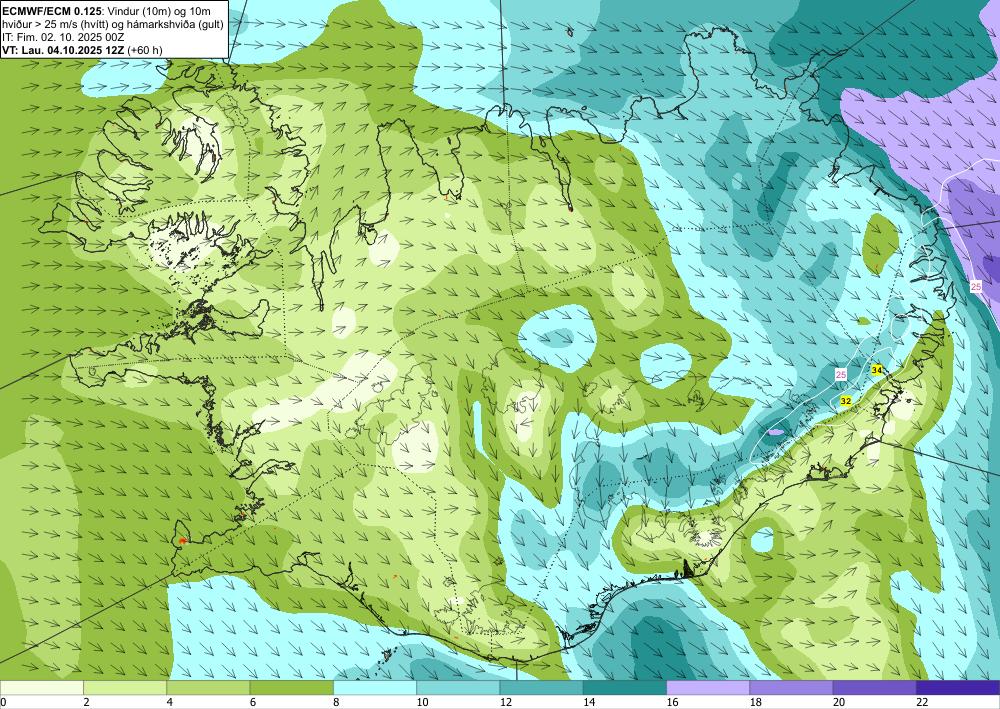Click the 2–4 m/s light green legend swatch
1000x709 pixels.
(125, 688)
